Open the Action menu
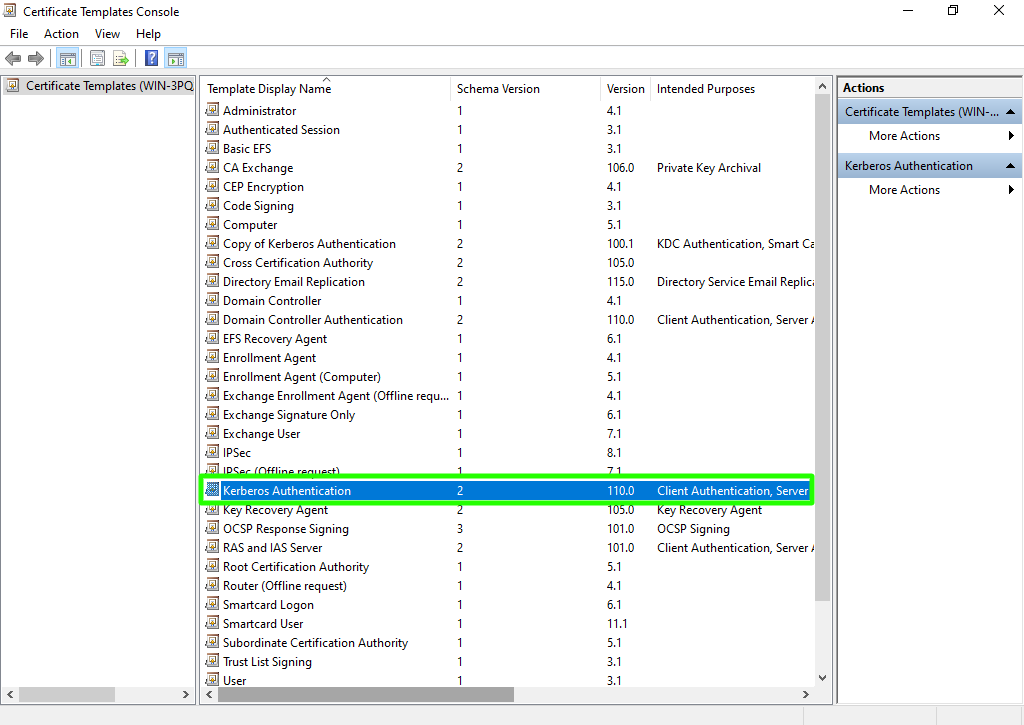 [61, 34]
